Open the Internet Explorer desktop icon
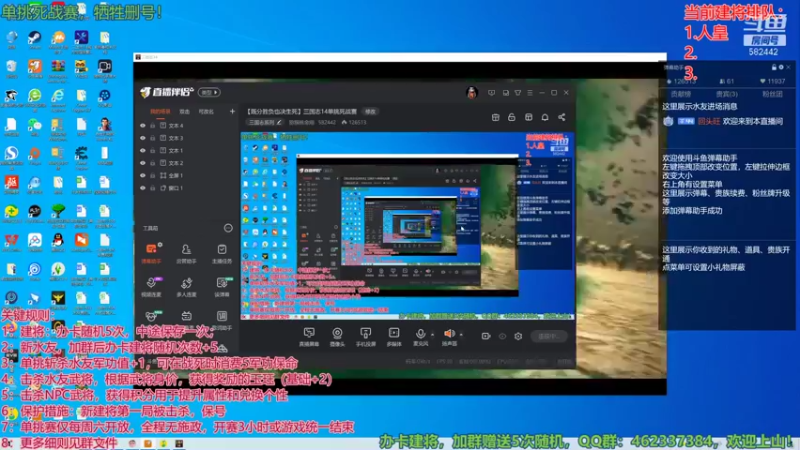The height and width of the screenshot is (450, 800). pos(58,98)
